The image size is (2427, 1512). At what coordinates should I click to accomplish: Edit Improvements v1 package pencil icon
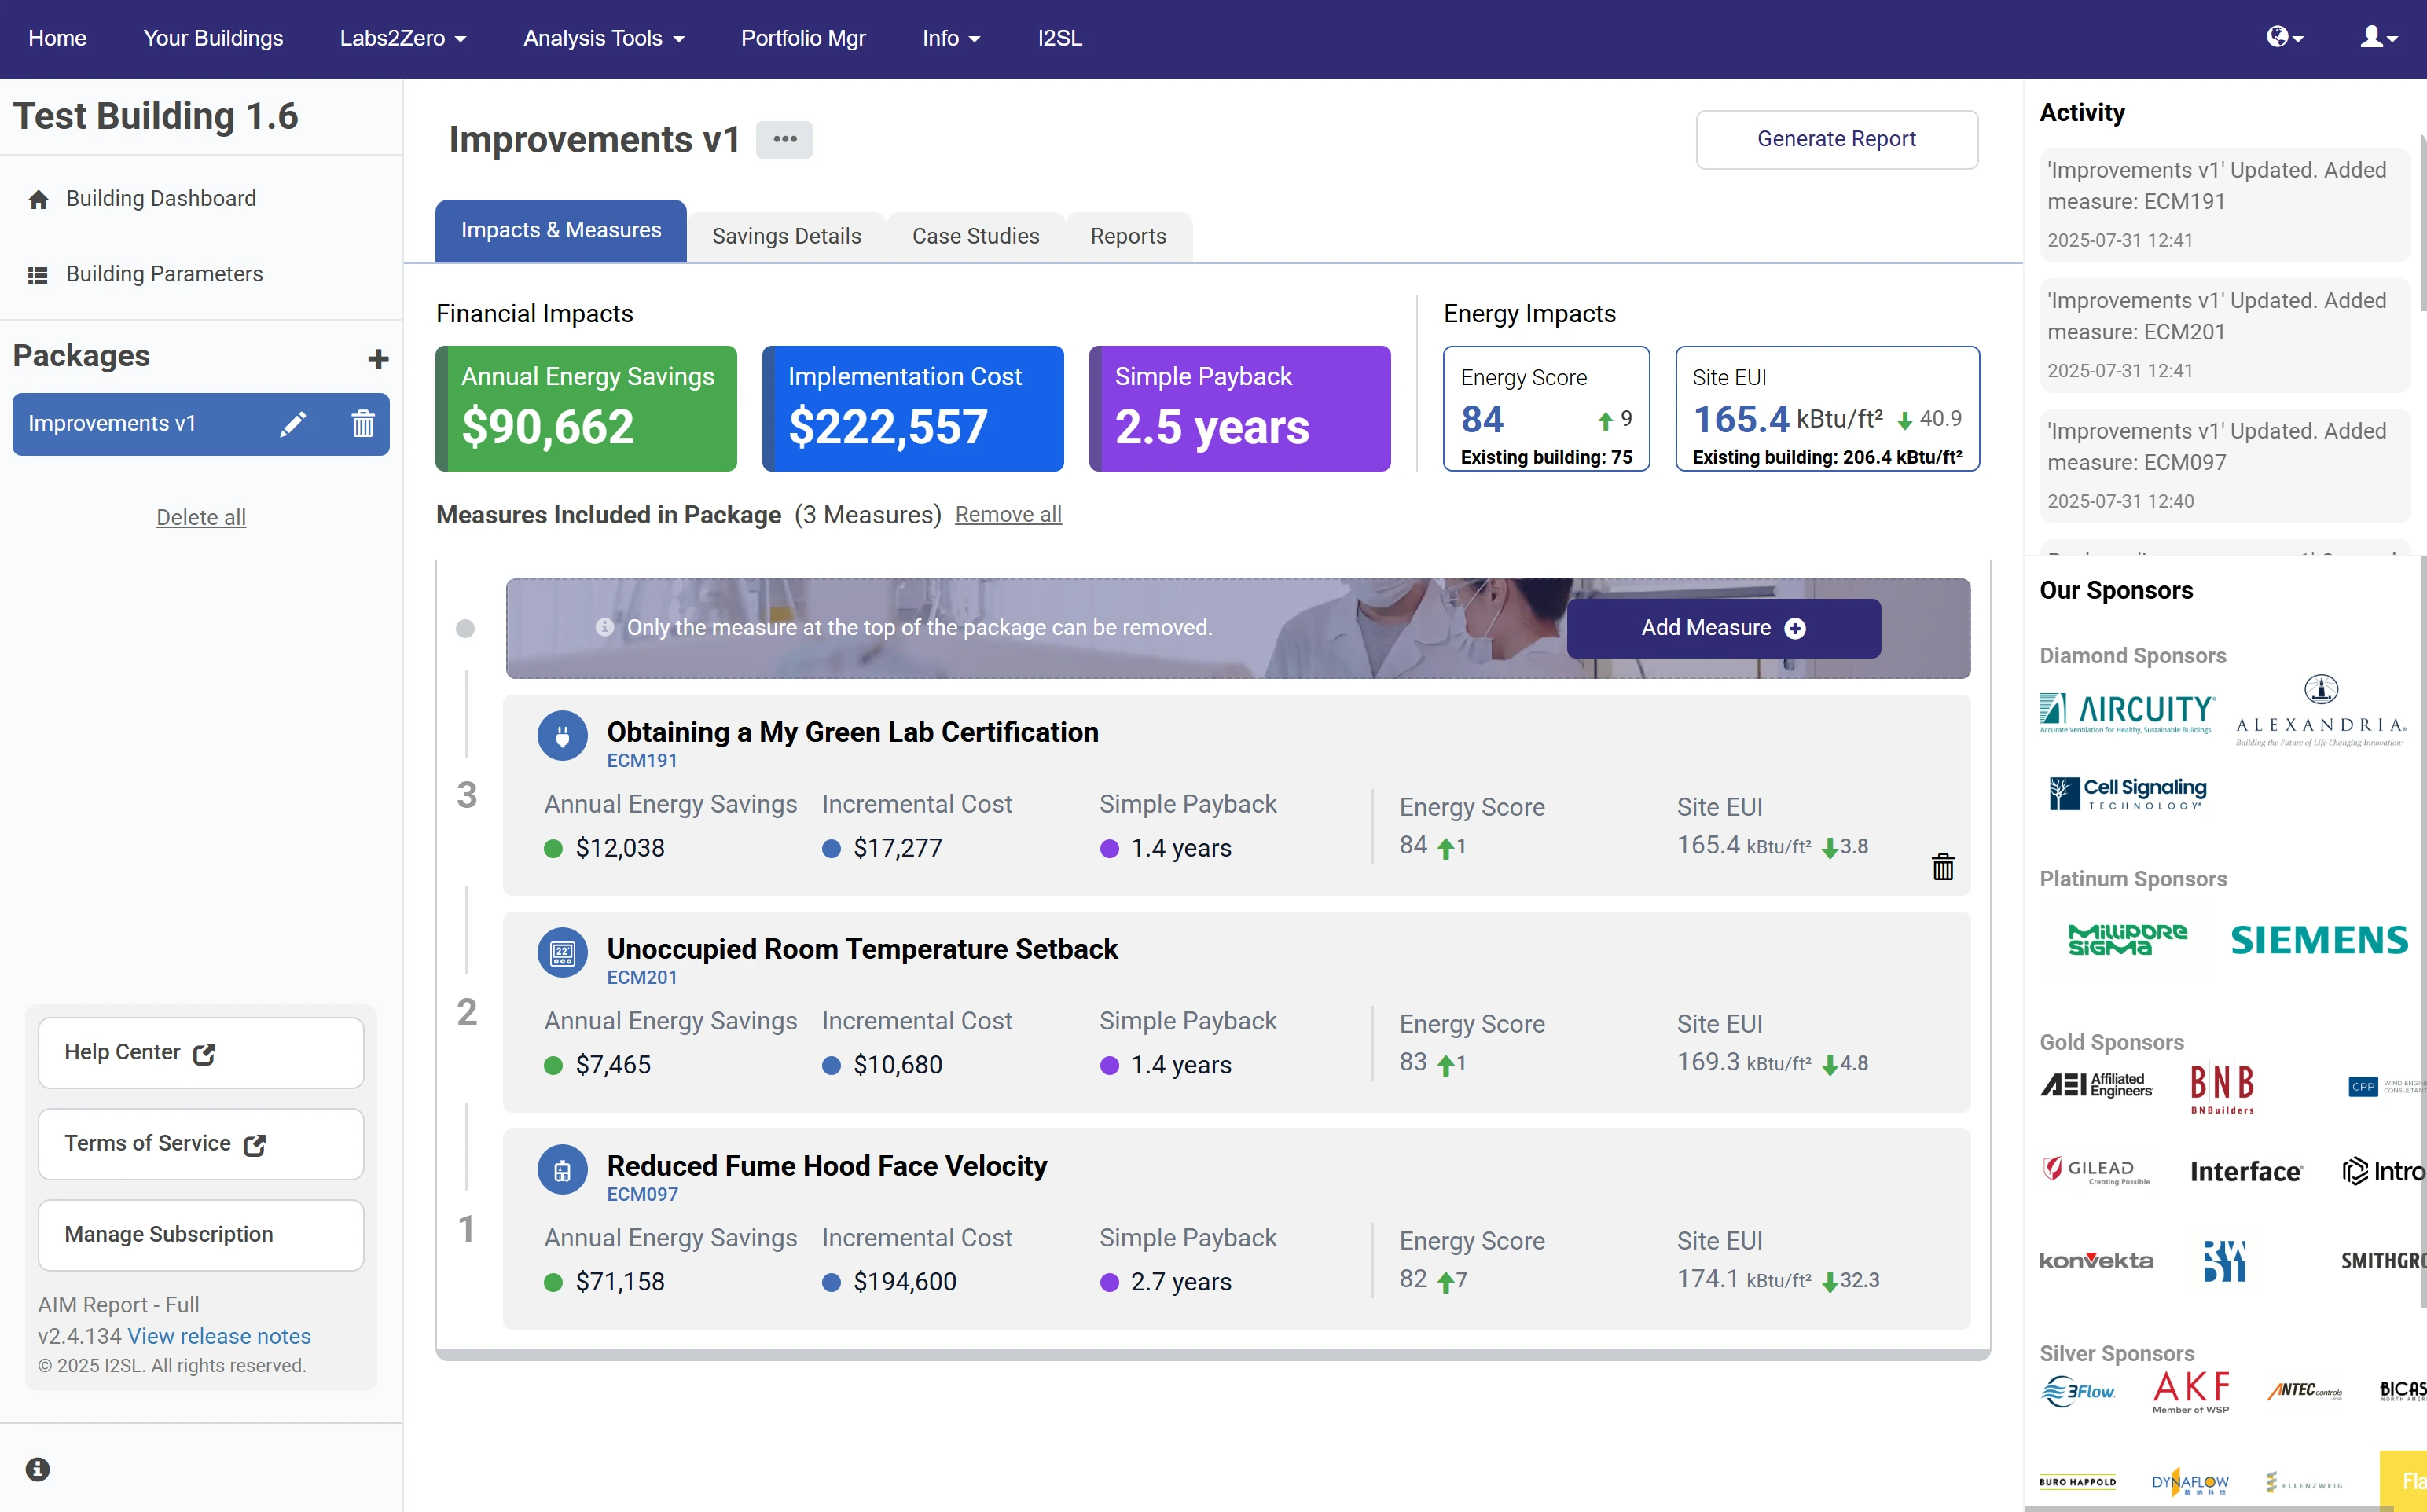tap(292, 424)
